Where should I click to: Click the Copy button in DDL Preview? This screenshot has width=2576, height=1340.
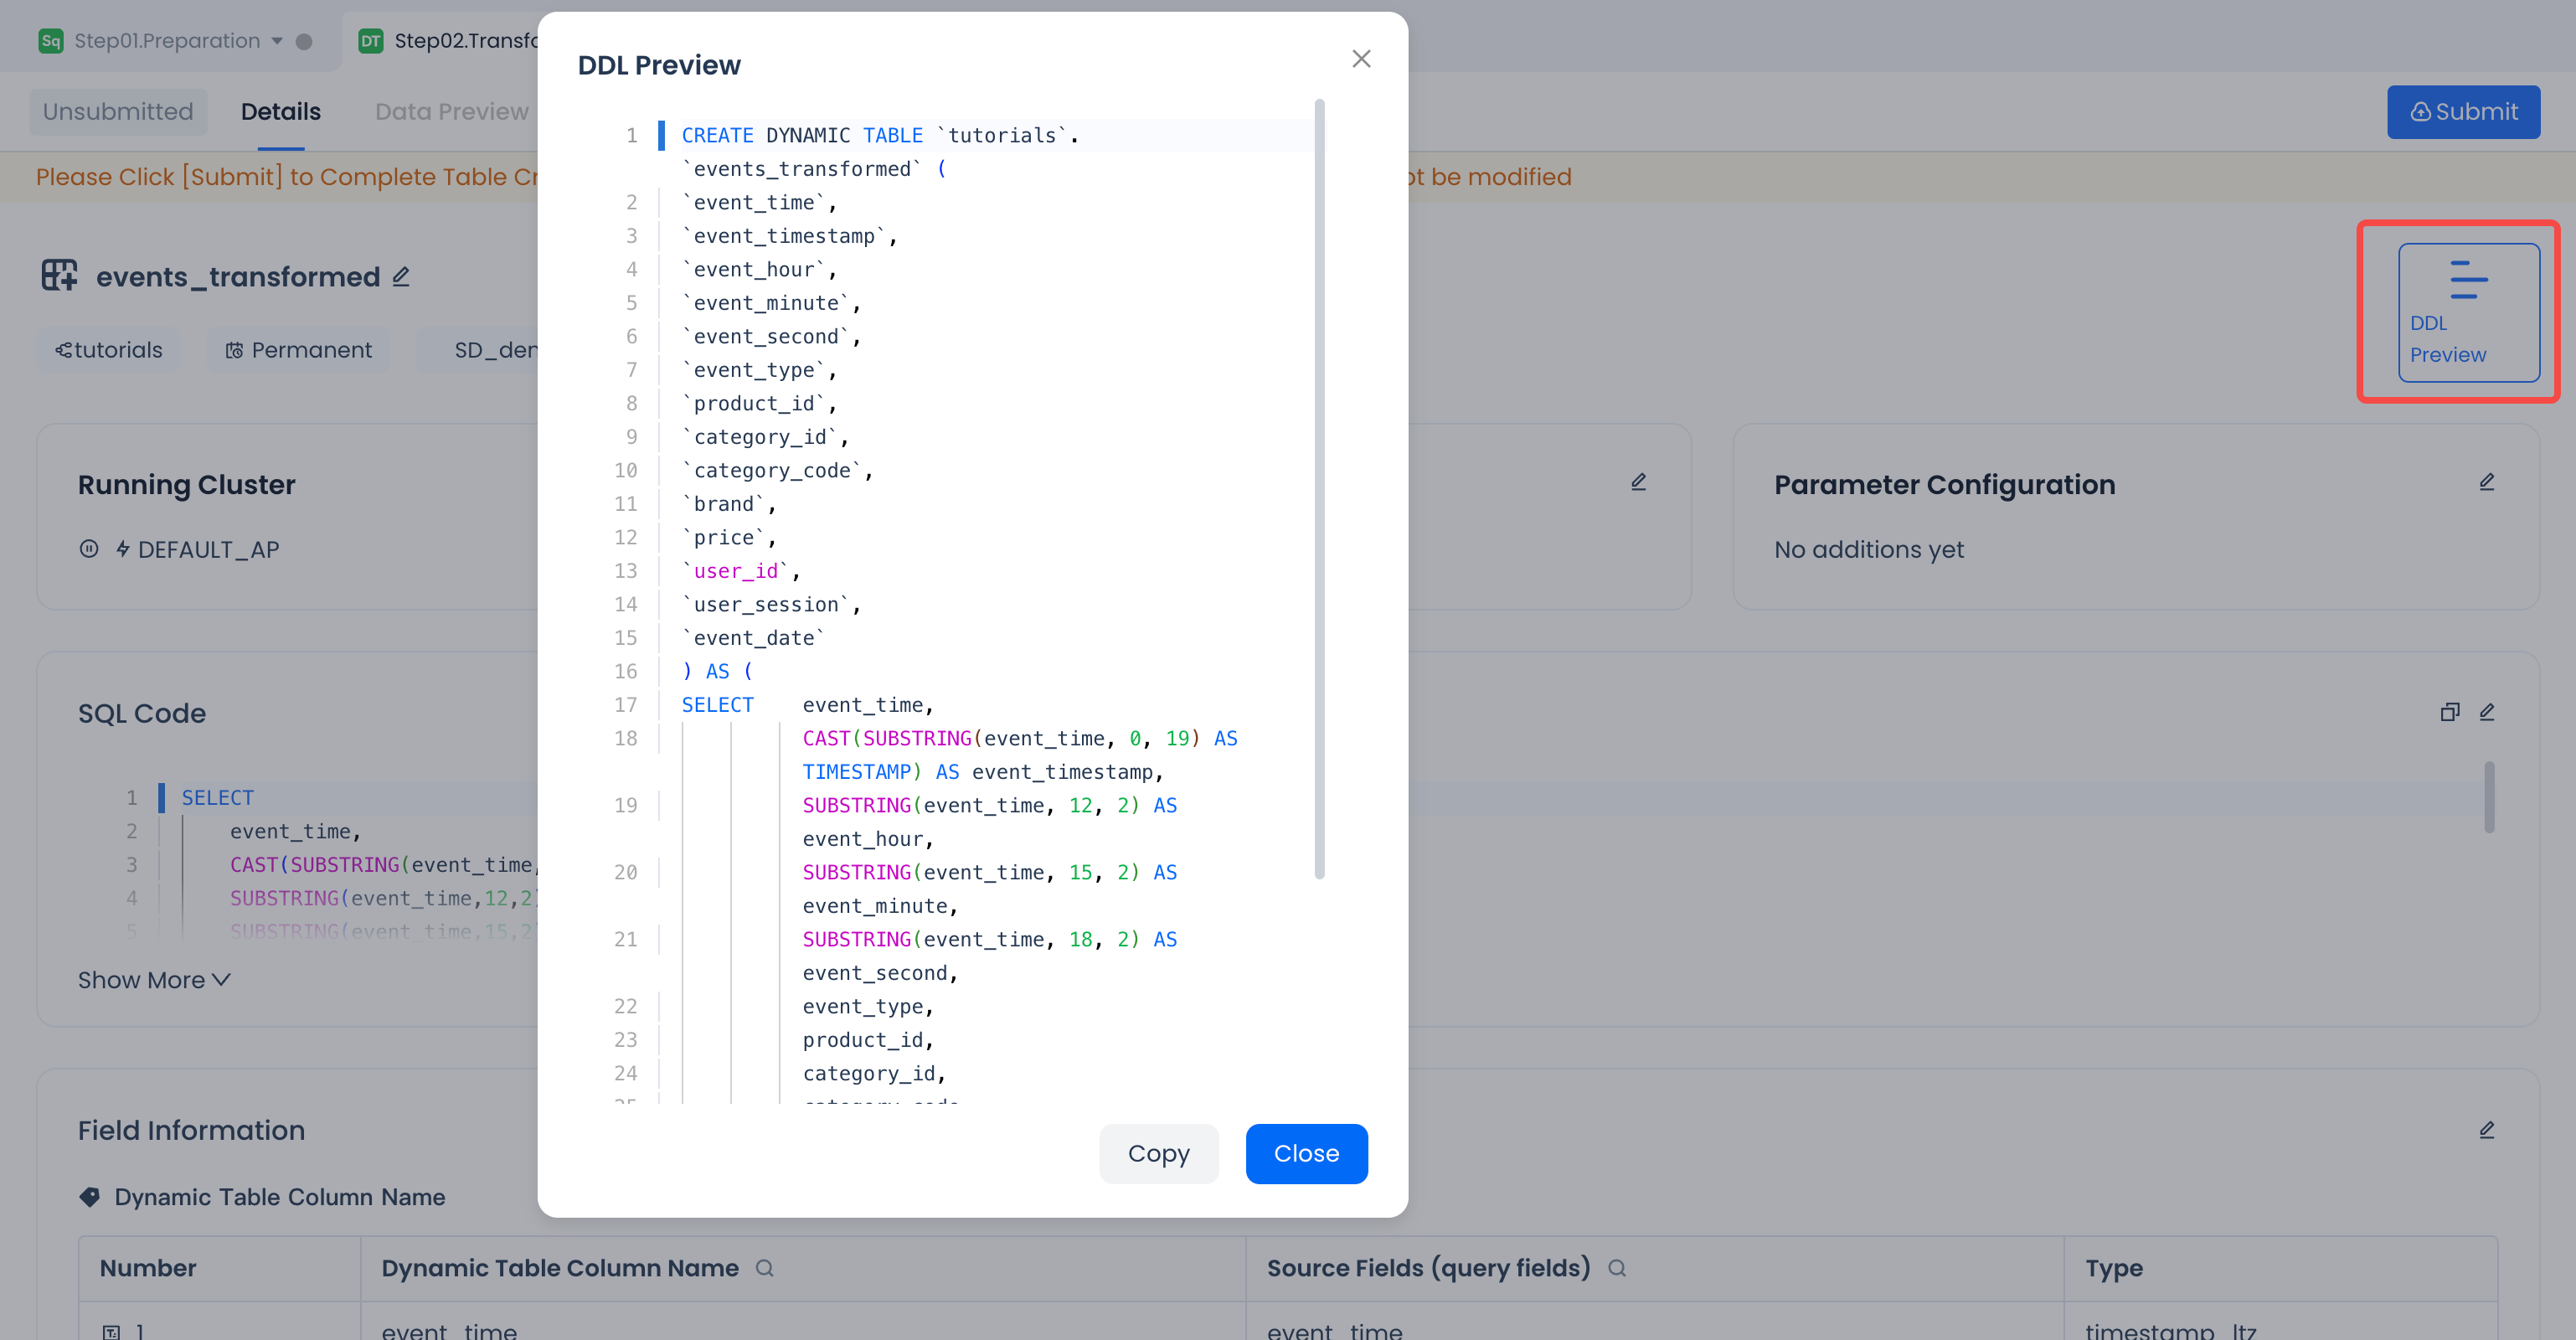pos(1158,1153)
